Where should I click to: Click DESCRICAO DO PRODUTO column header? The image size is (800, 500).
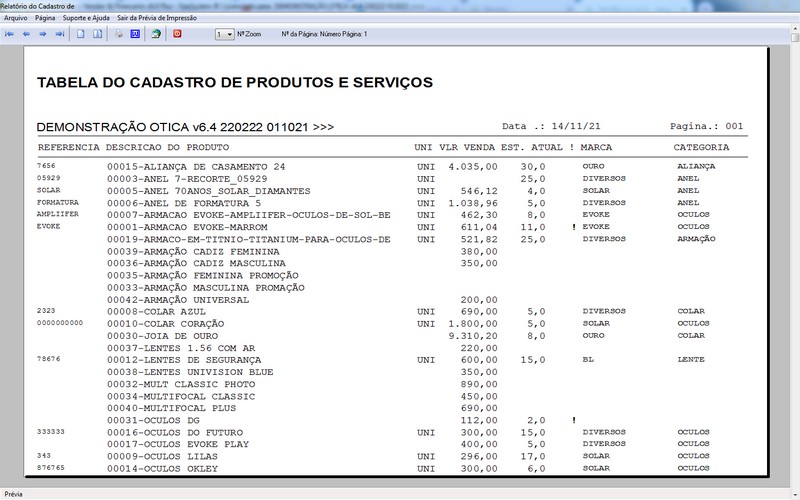pos(167,147)
